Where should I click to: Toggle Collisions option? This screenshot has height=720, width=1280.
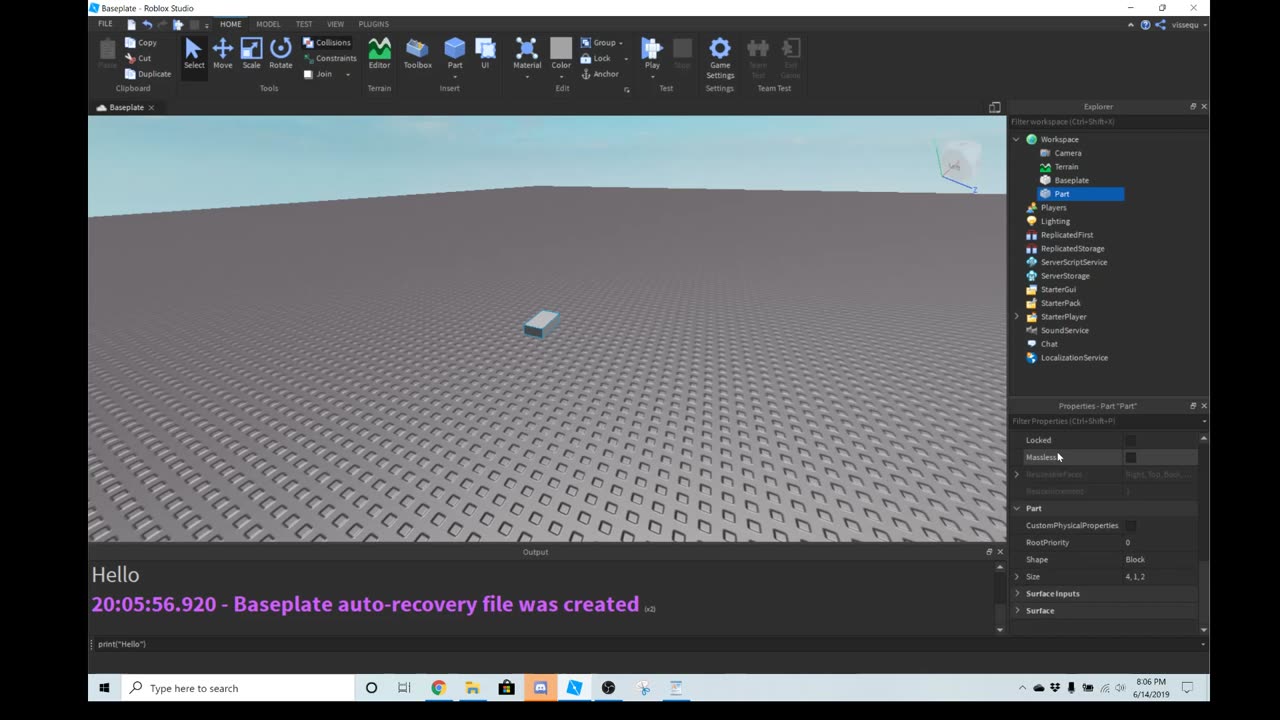327,43
